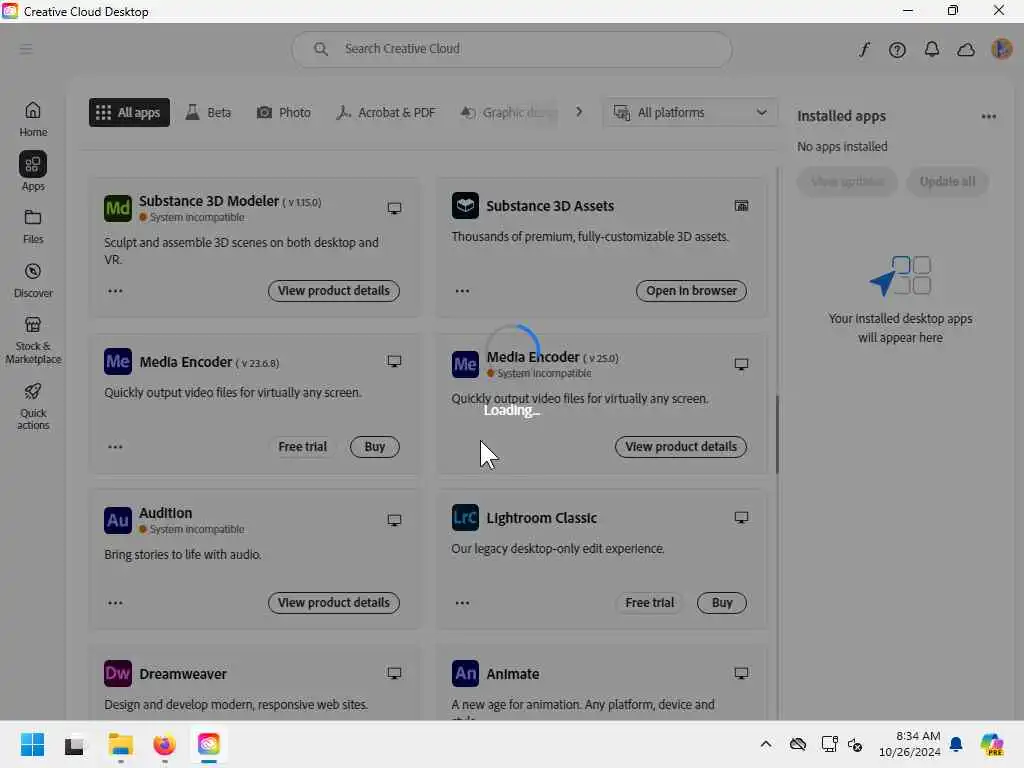Open more options for Installed apps panel
Viewport: 1024px width, 768px height.
click(989, 116)
